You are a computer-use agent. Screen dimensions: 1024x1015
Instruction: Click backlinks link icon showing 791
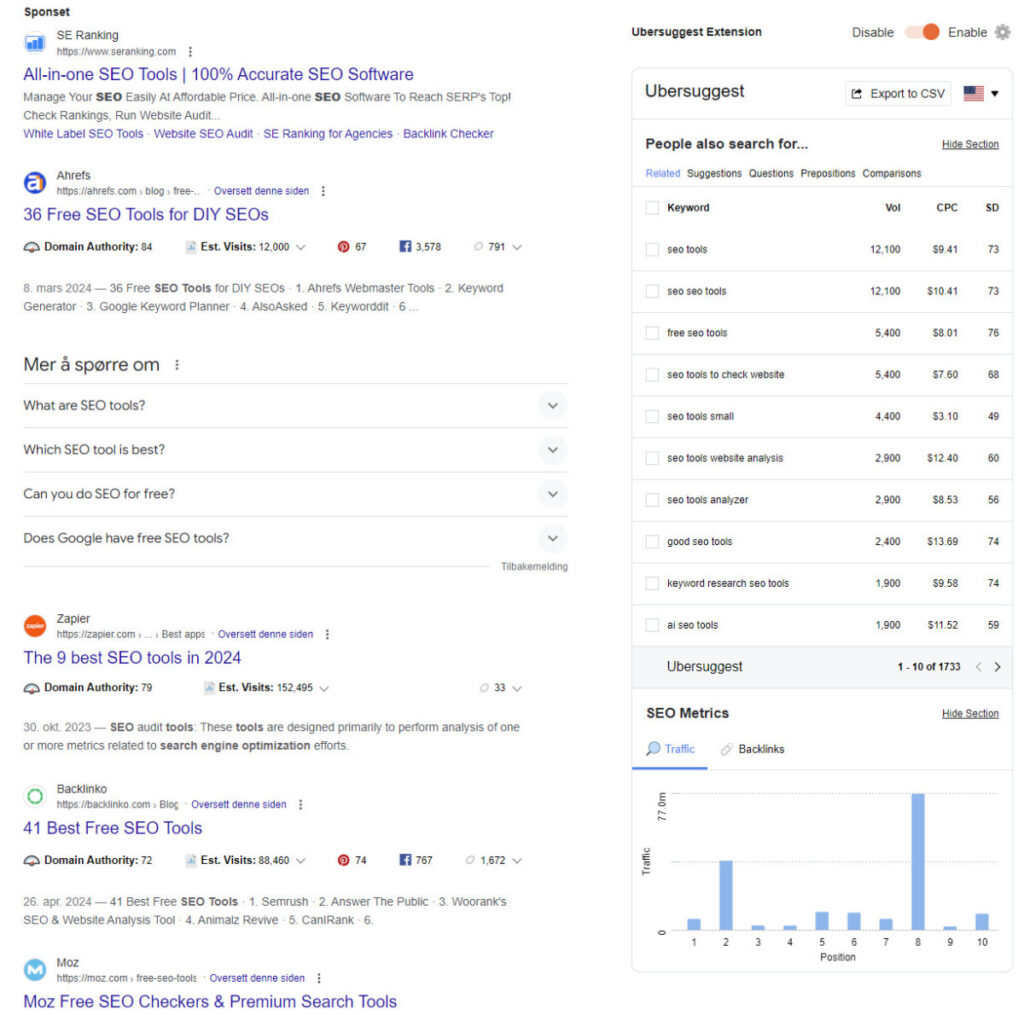[x=478, y=247]
